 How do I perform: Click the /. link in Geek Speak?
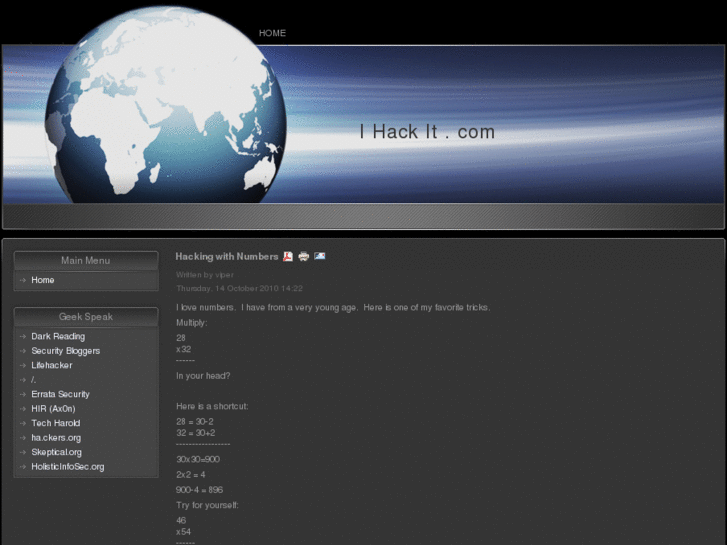pyautogui.click(x=33, y=380)
